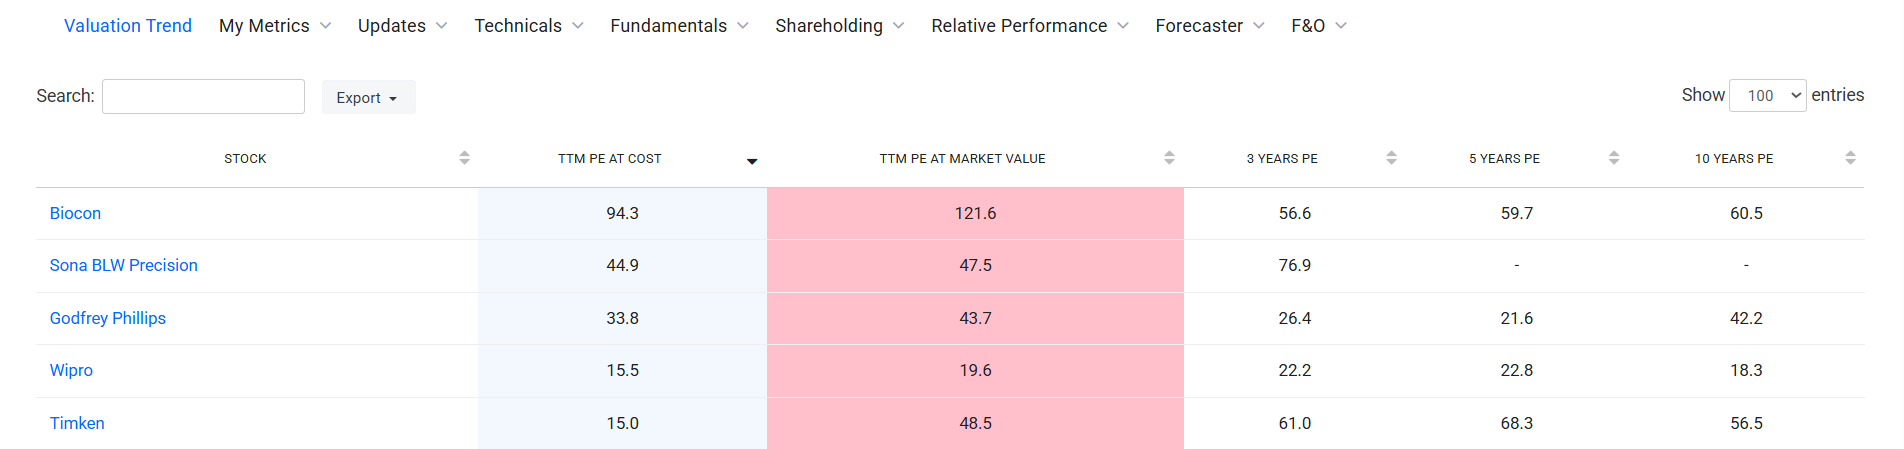Open the Biocon stock link
This screenshot has height=449, width=1904.
75,213
